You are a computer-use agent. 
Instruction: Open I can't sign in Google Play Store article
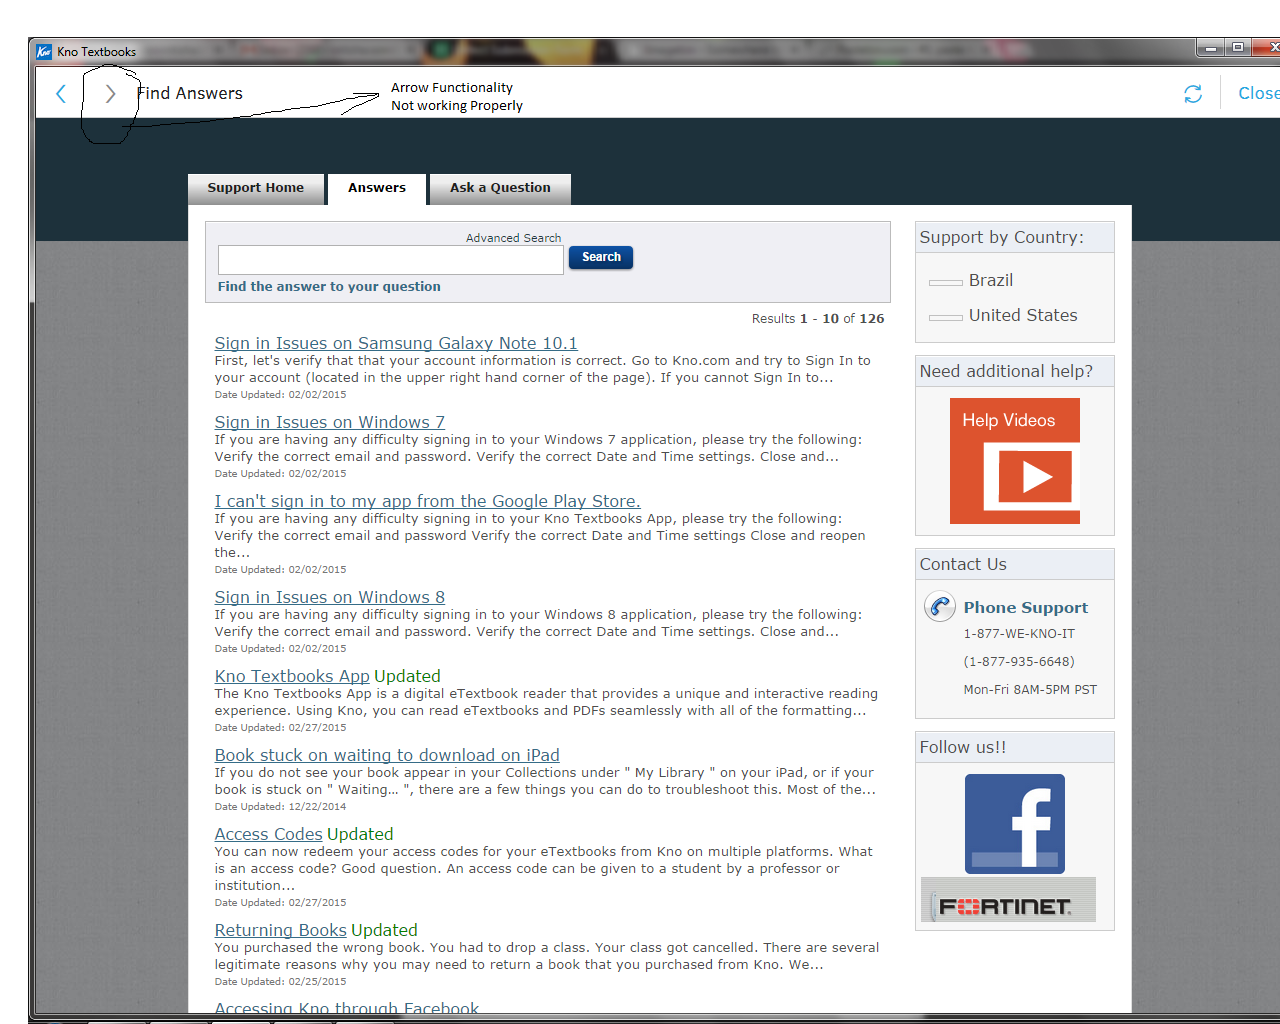427,501
